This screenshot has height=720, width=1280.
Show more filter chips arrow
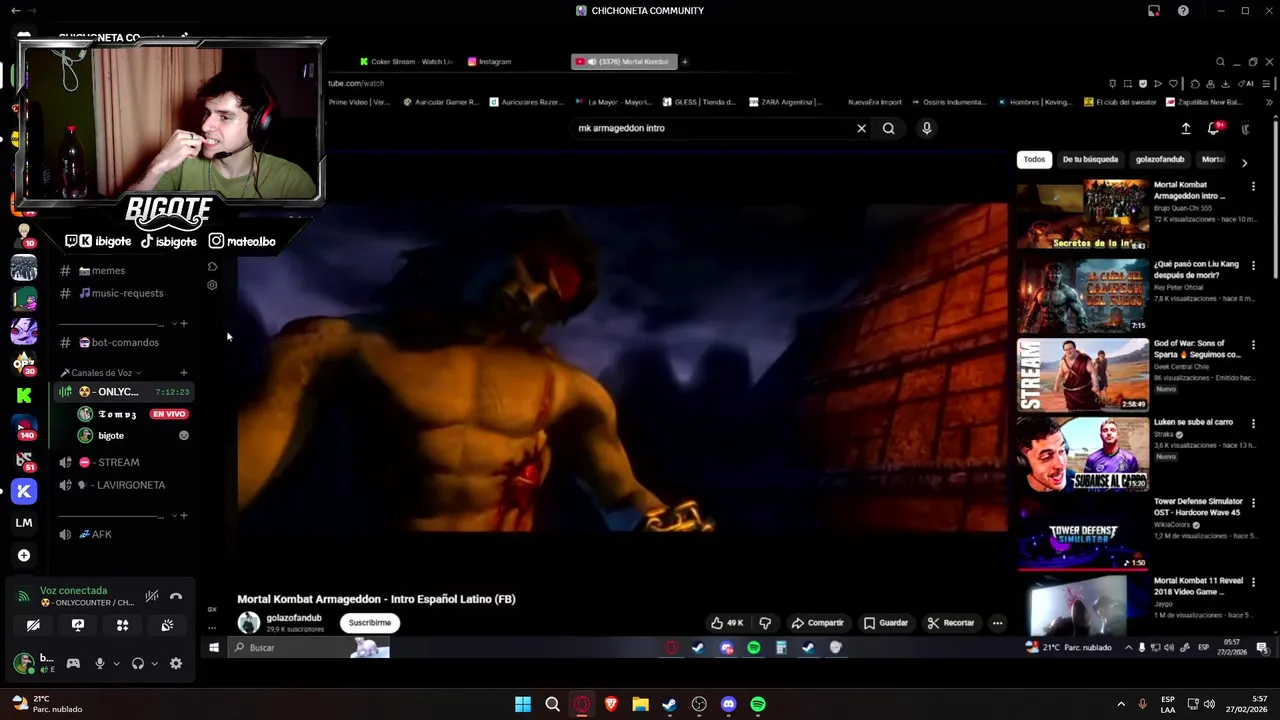pyautogui.click(x=1244, y=162)
